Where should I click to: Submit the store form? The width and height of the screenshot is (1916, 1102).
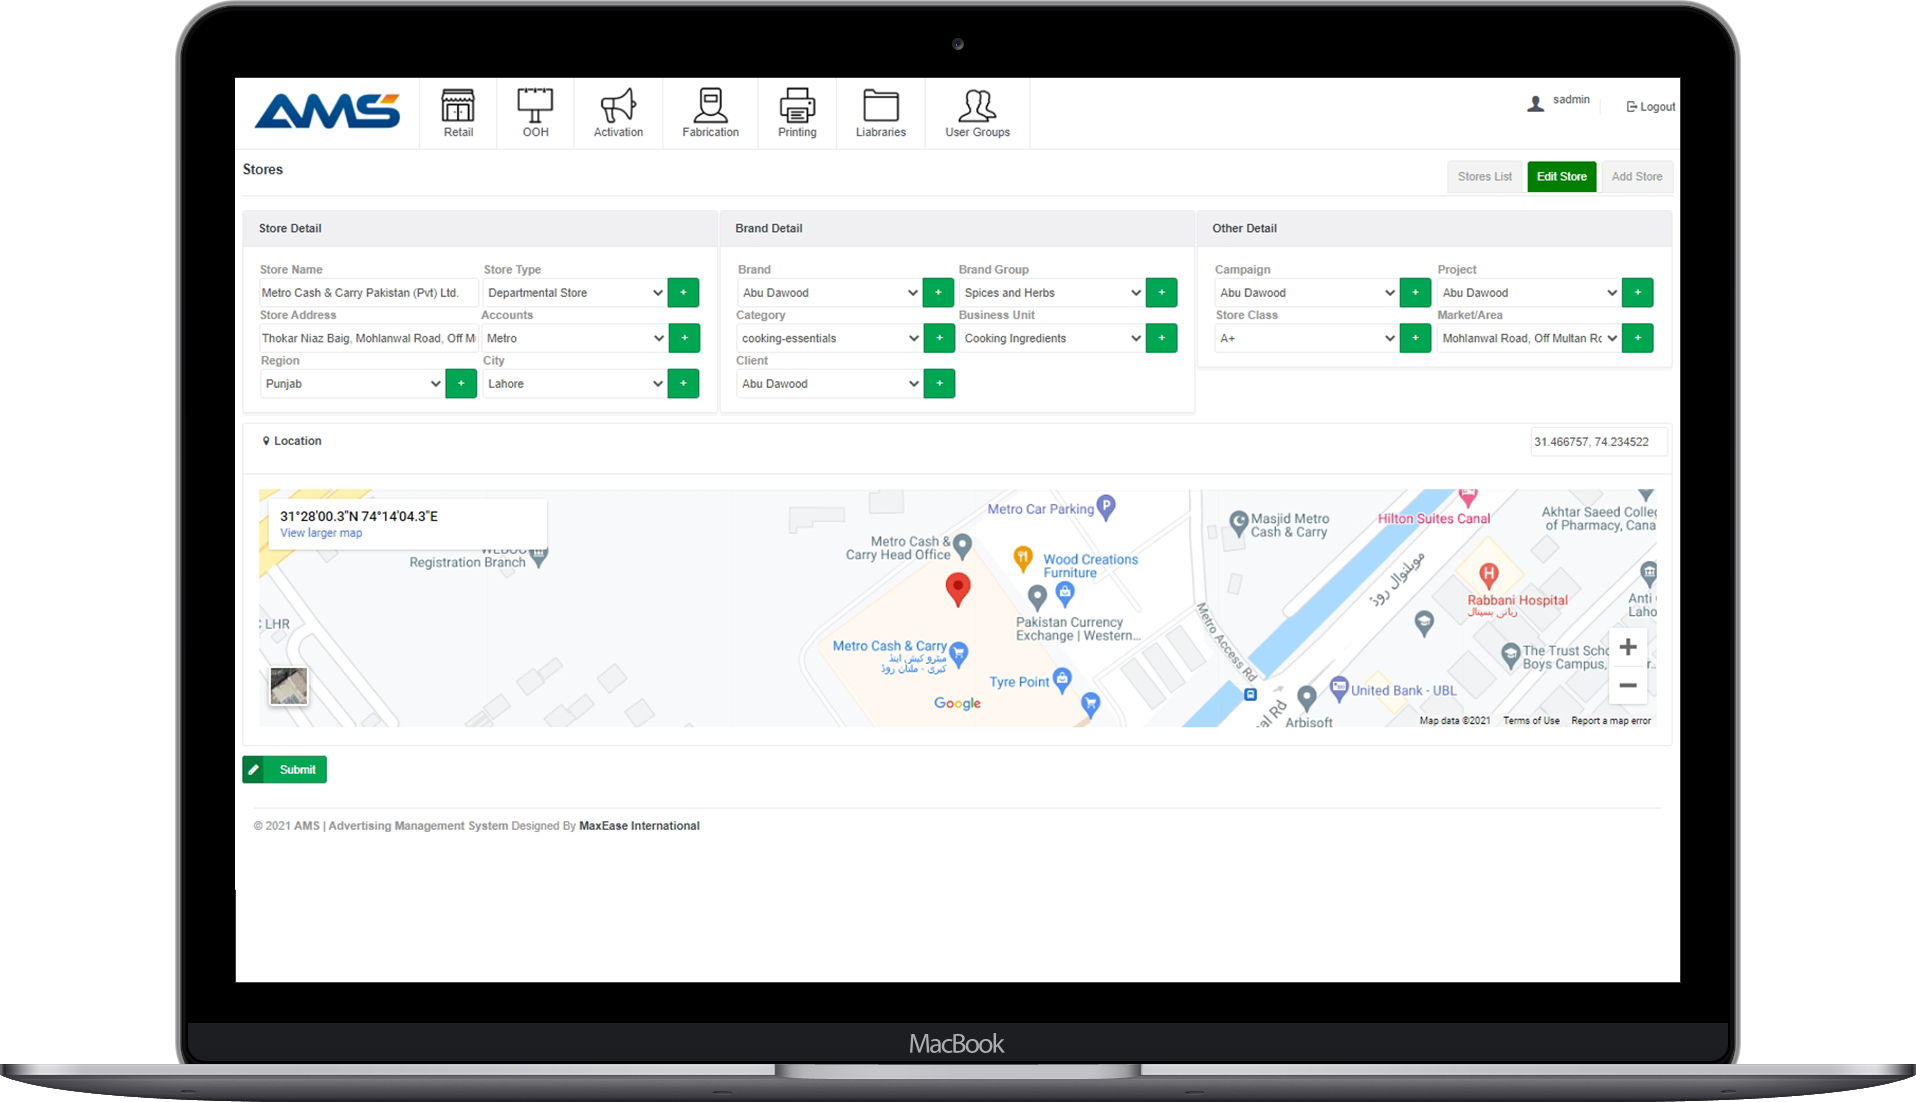[284, 770]
